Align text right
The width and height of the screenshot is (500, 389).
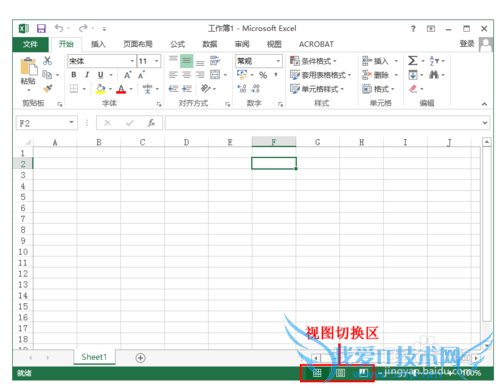200,75
